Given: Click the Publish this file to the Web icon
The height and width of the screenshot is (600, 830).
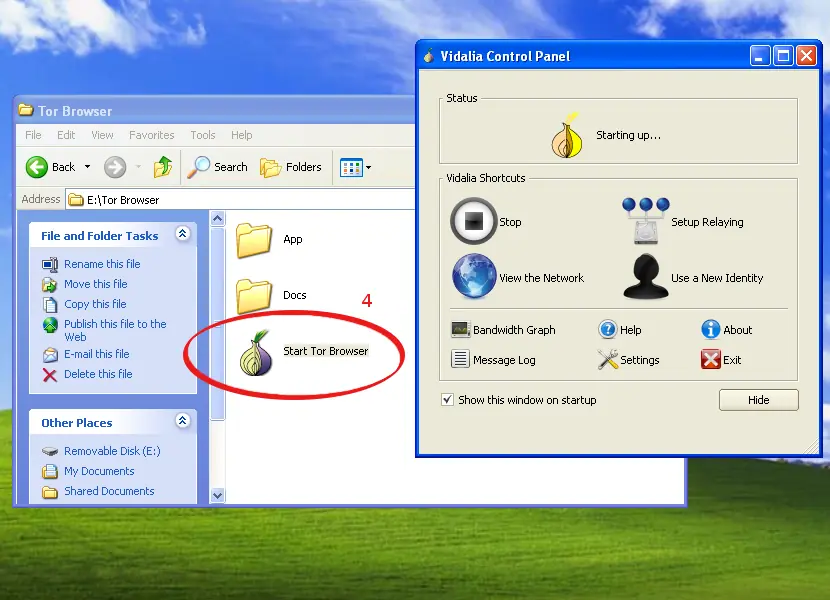Looking at the screenshot, I should click(x=50, y=325).
